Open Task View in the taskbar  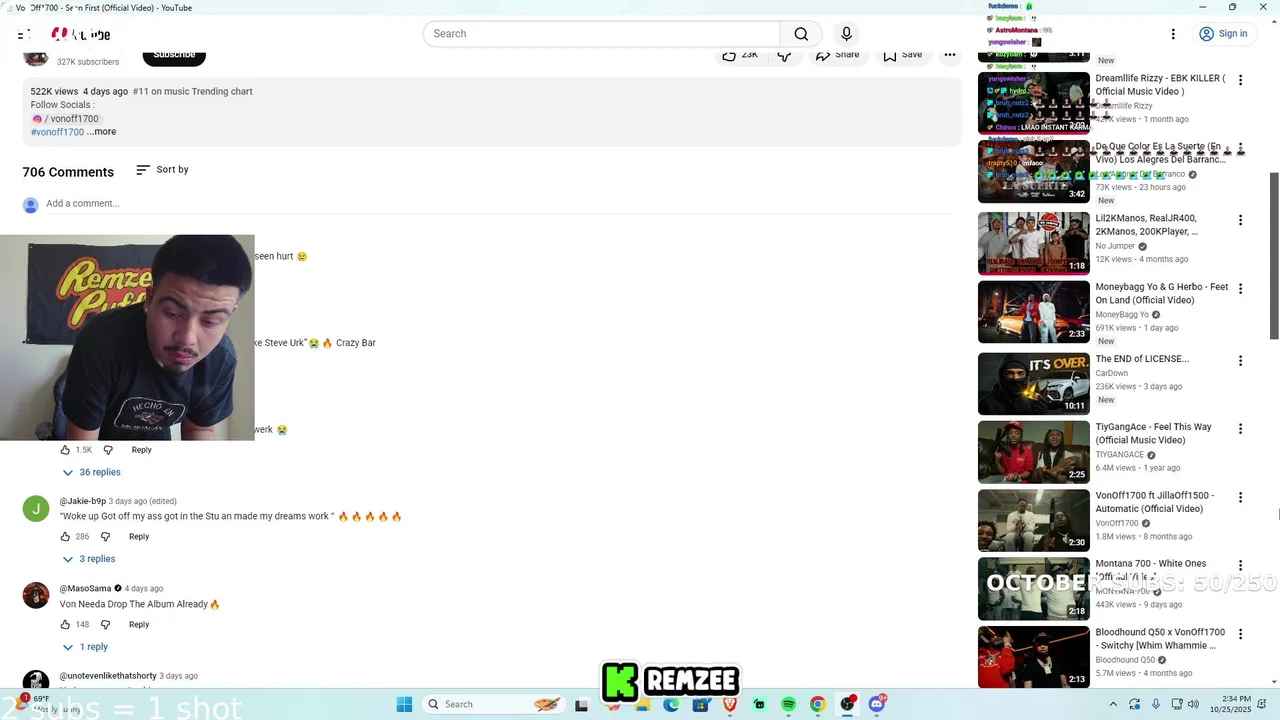click(x=581, y=705)
